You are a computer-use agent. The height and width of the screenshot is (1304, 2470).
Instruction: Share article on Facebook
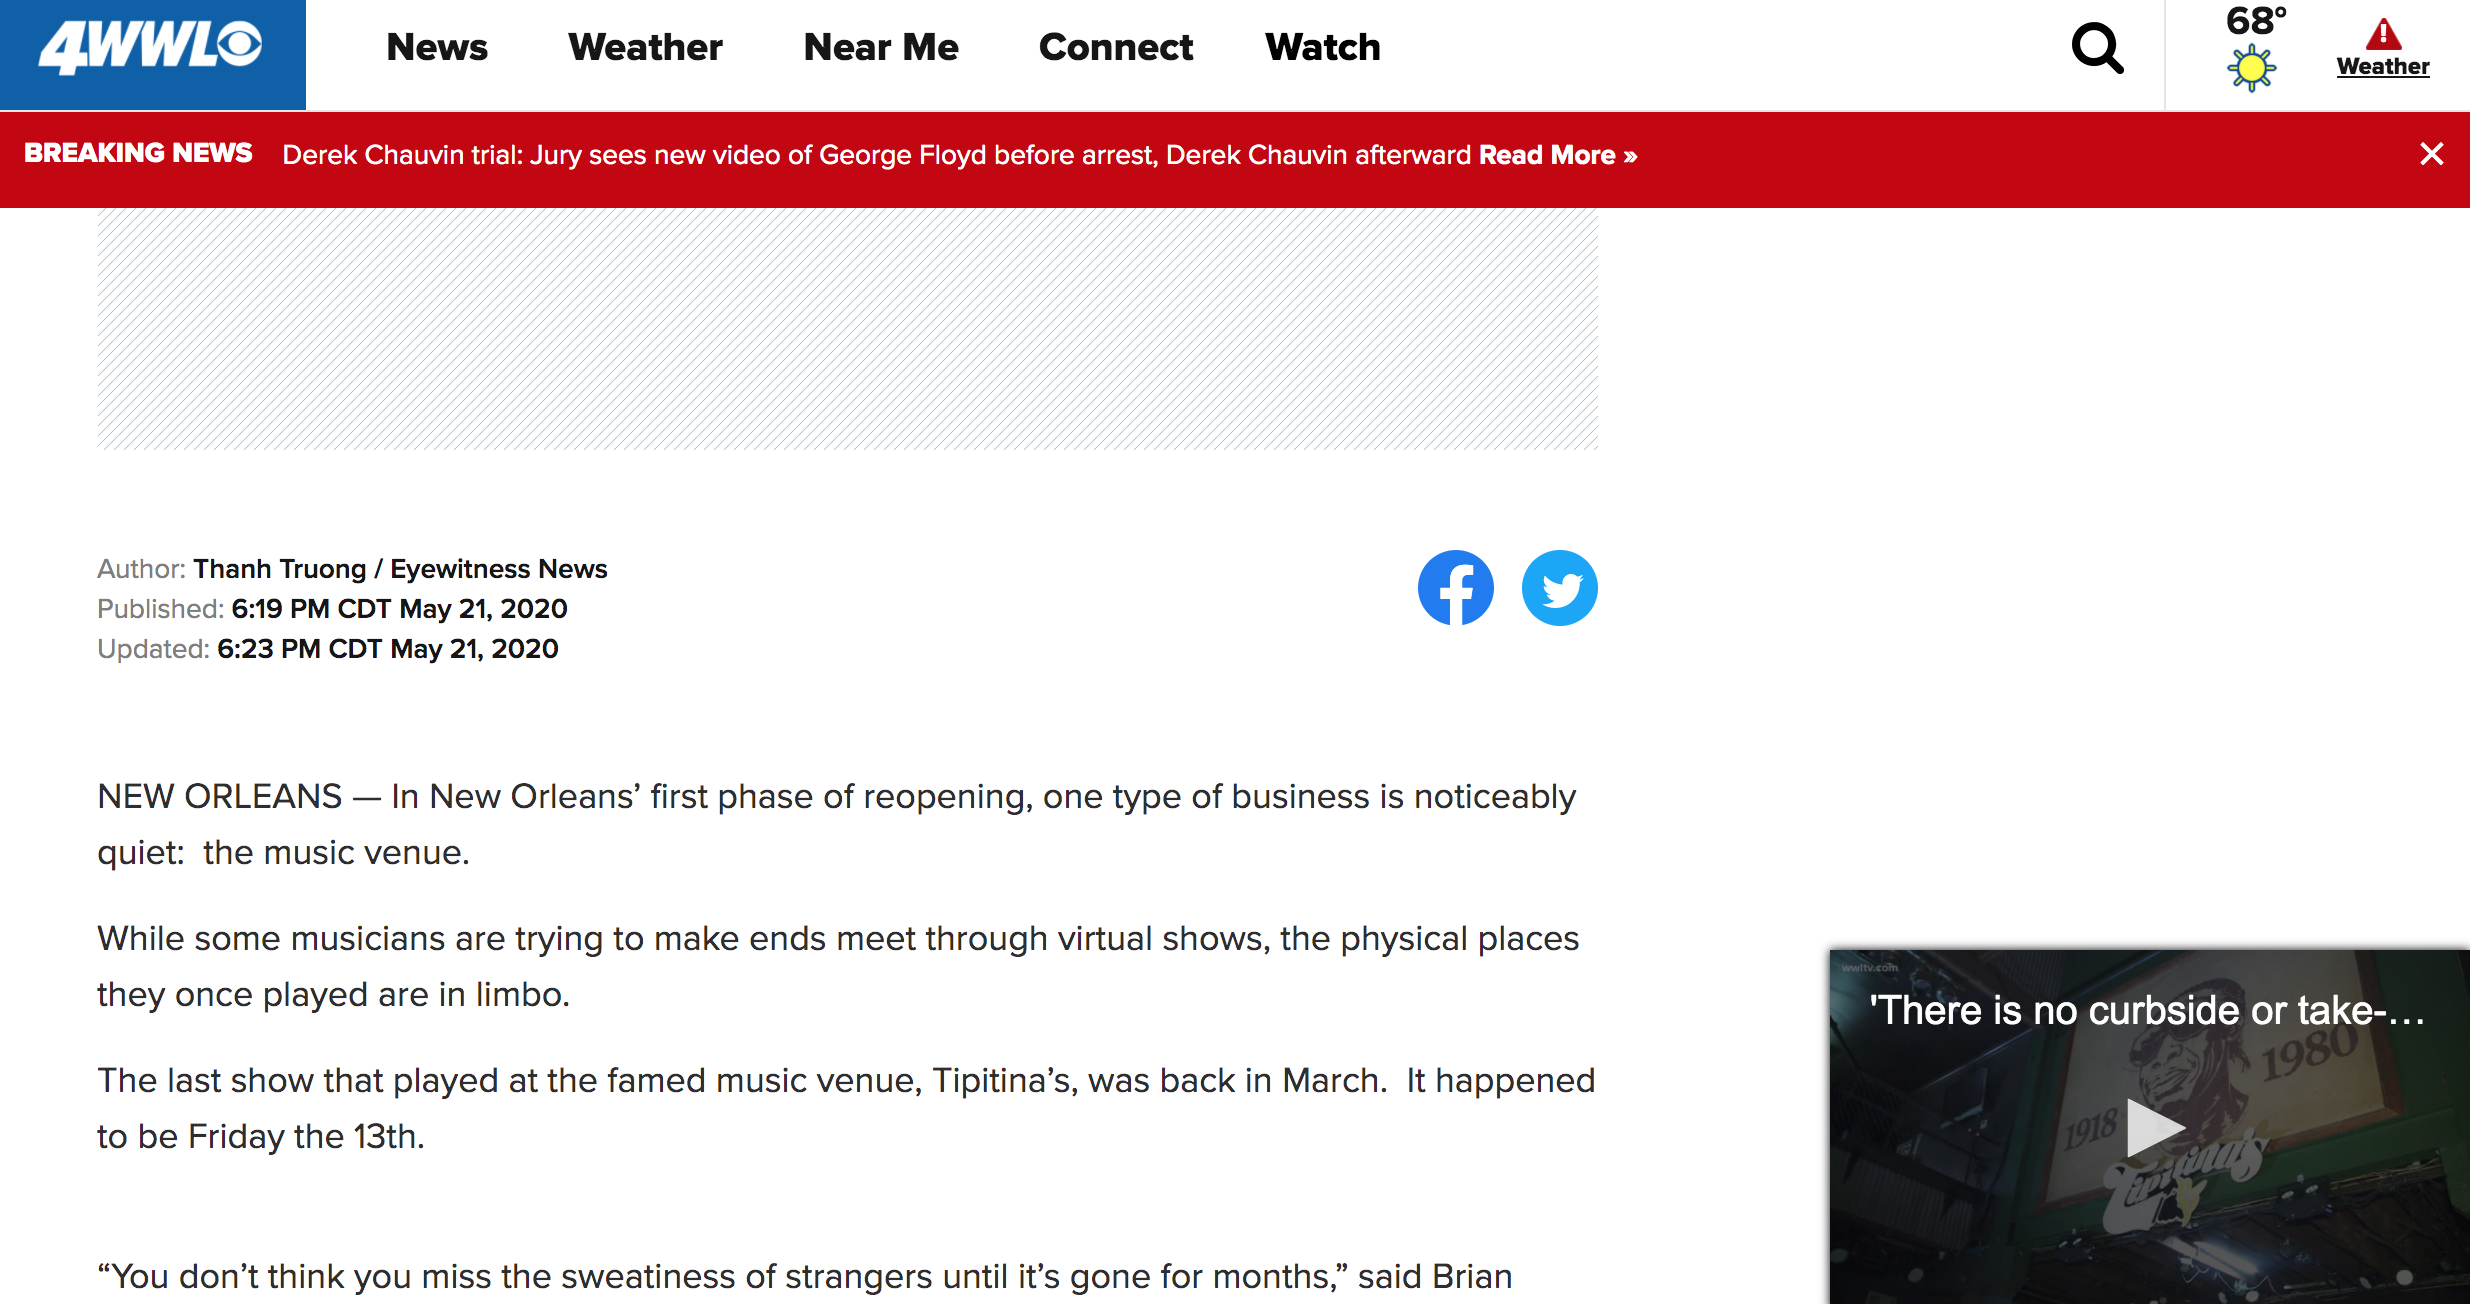click(x=1455, y=588)
